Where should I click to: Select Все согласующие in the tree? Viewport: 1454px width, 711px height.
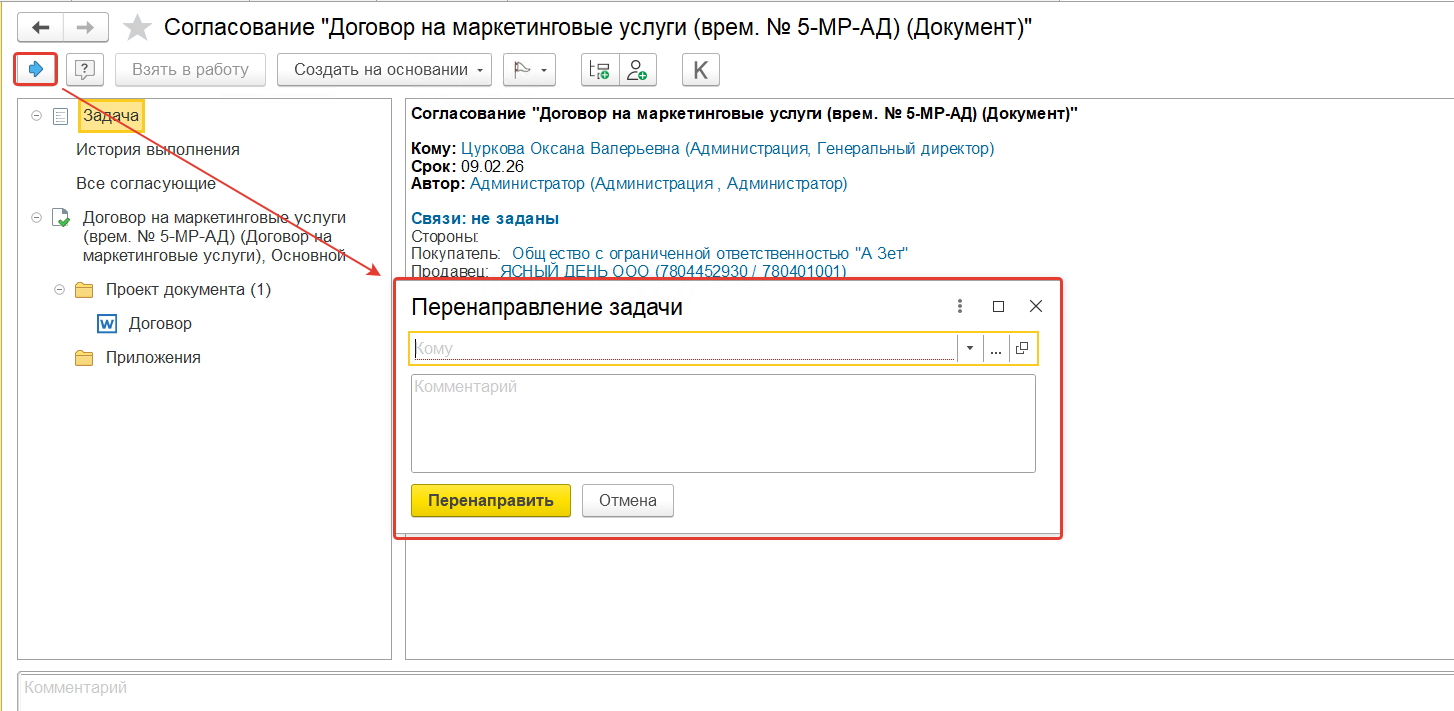tap(146, 184)
